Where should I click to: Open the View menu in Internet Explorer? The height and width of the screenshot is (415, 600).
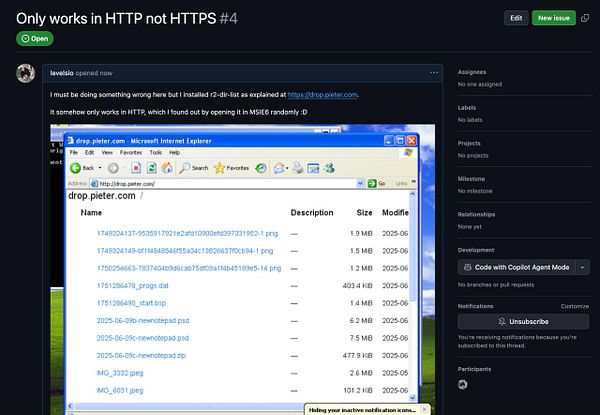(x=107, y=152)
